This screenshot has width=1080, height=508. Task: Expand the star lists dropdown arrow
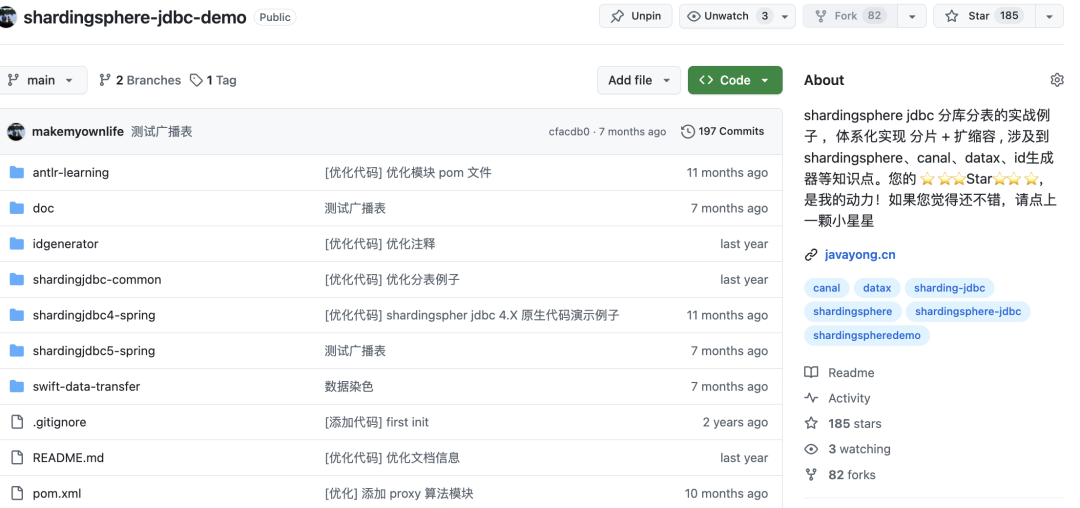[x=1049, y=17]
